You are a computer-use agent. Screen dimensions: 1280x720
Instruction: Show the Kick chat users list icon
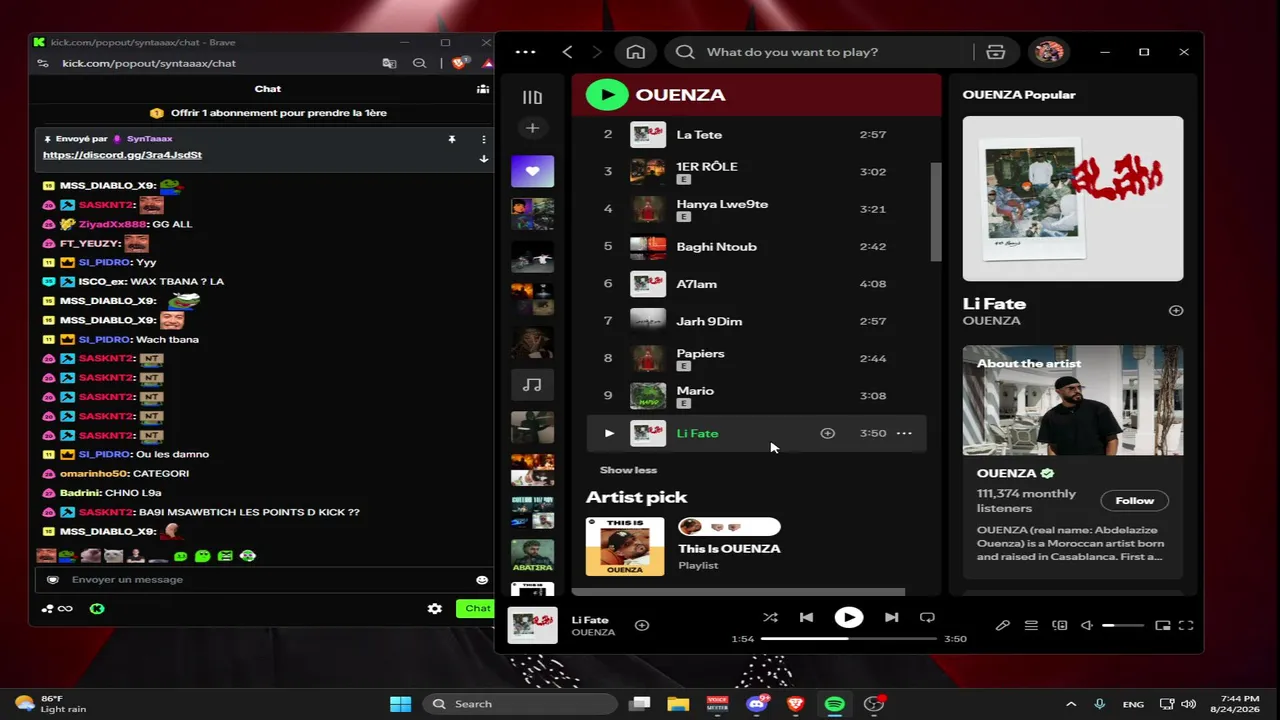483,89
